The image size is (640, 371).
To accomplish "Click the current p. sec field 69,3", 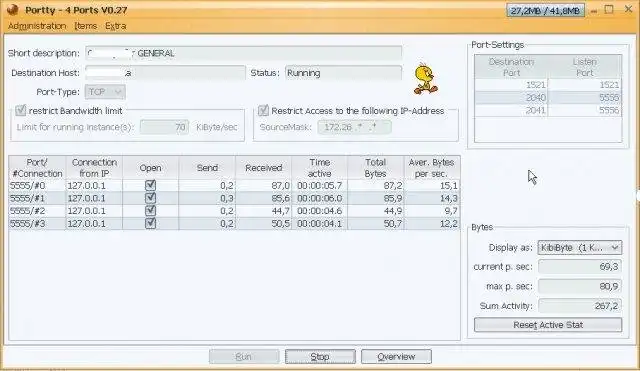I will click(x=580, y=267).
